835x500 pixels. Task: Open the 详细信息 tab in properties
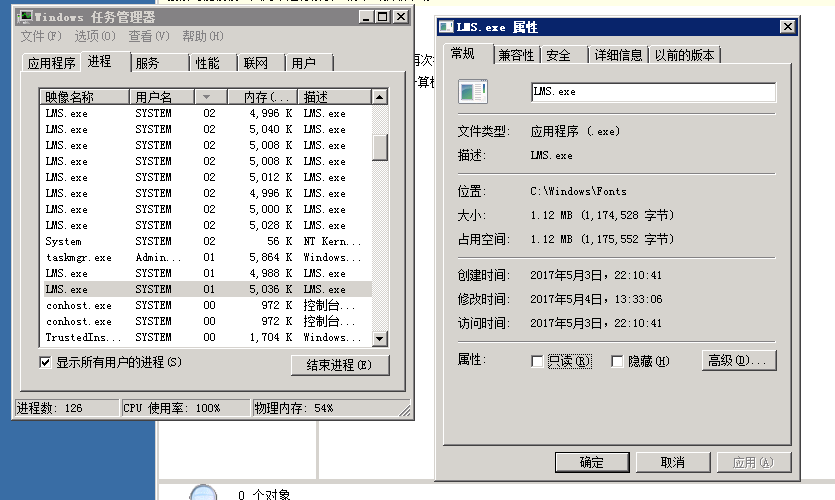618,55
